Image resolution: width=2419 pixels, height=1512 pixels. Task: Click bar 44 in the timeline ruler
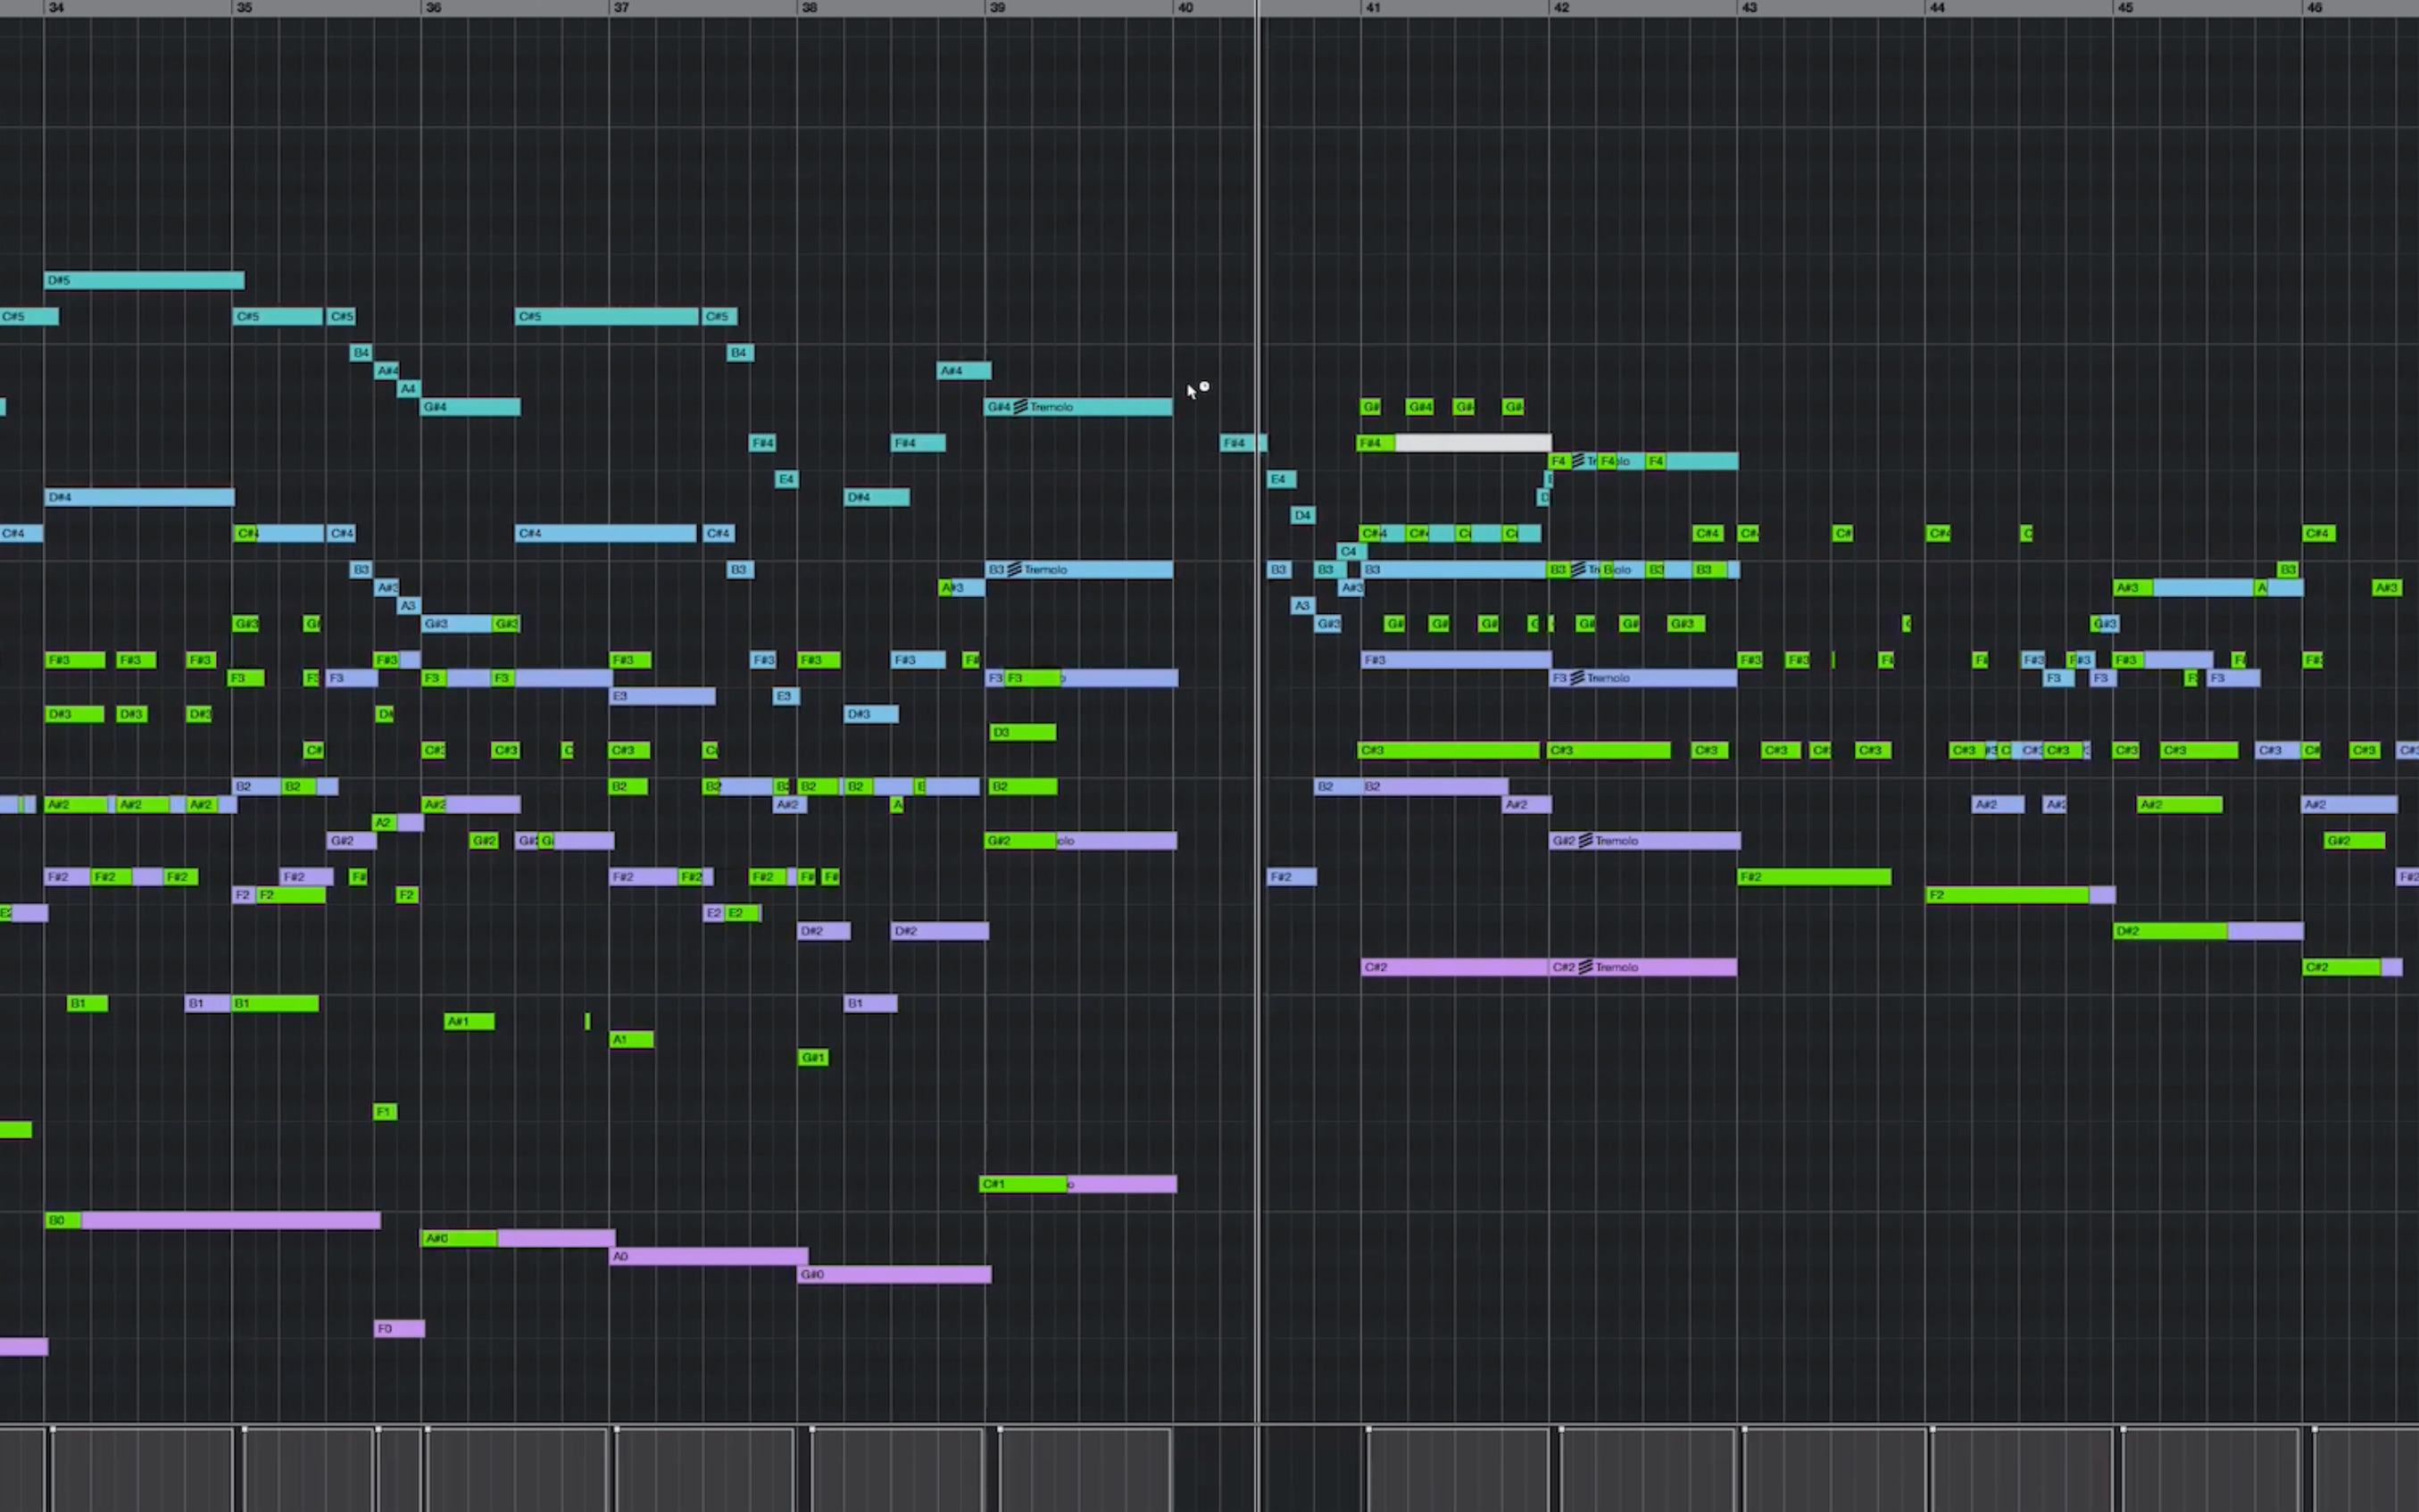coord(1937,7)
